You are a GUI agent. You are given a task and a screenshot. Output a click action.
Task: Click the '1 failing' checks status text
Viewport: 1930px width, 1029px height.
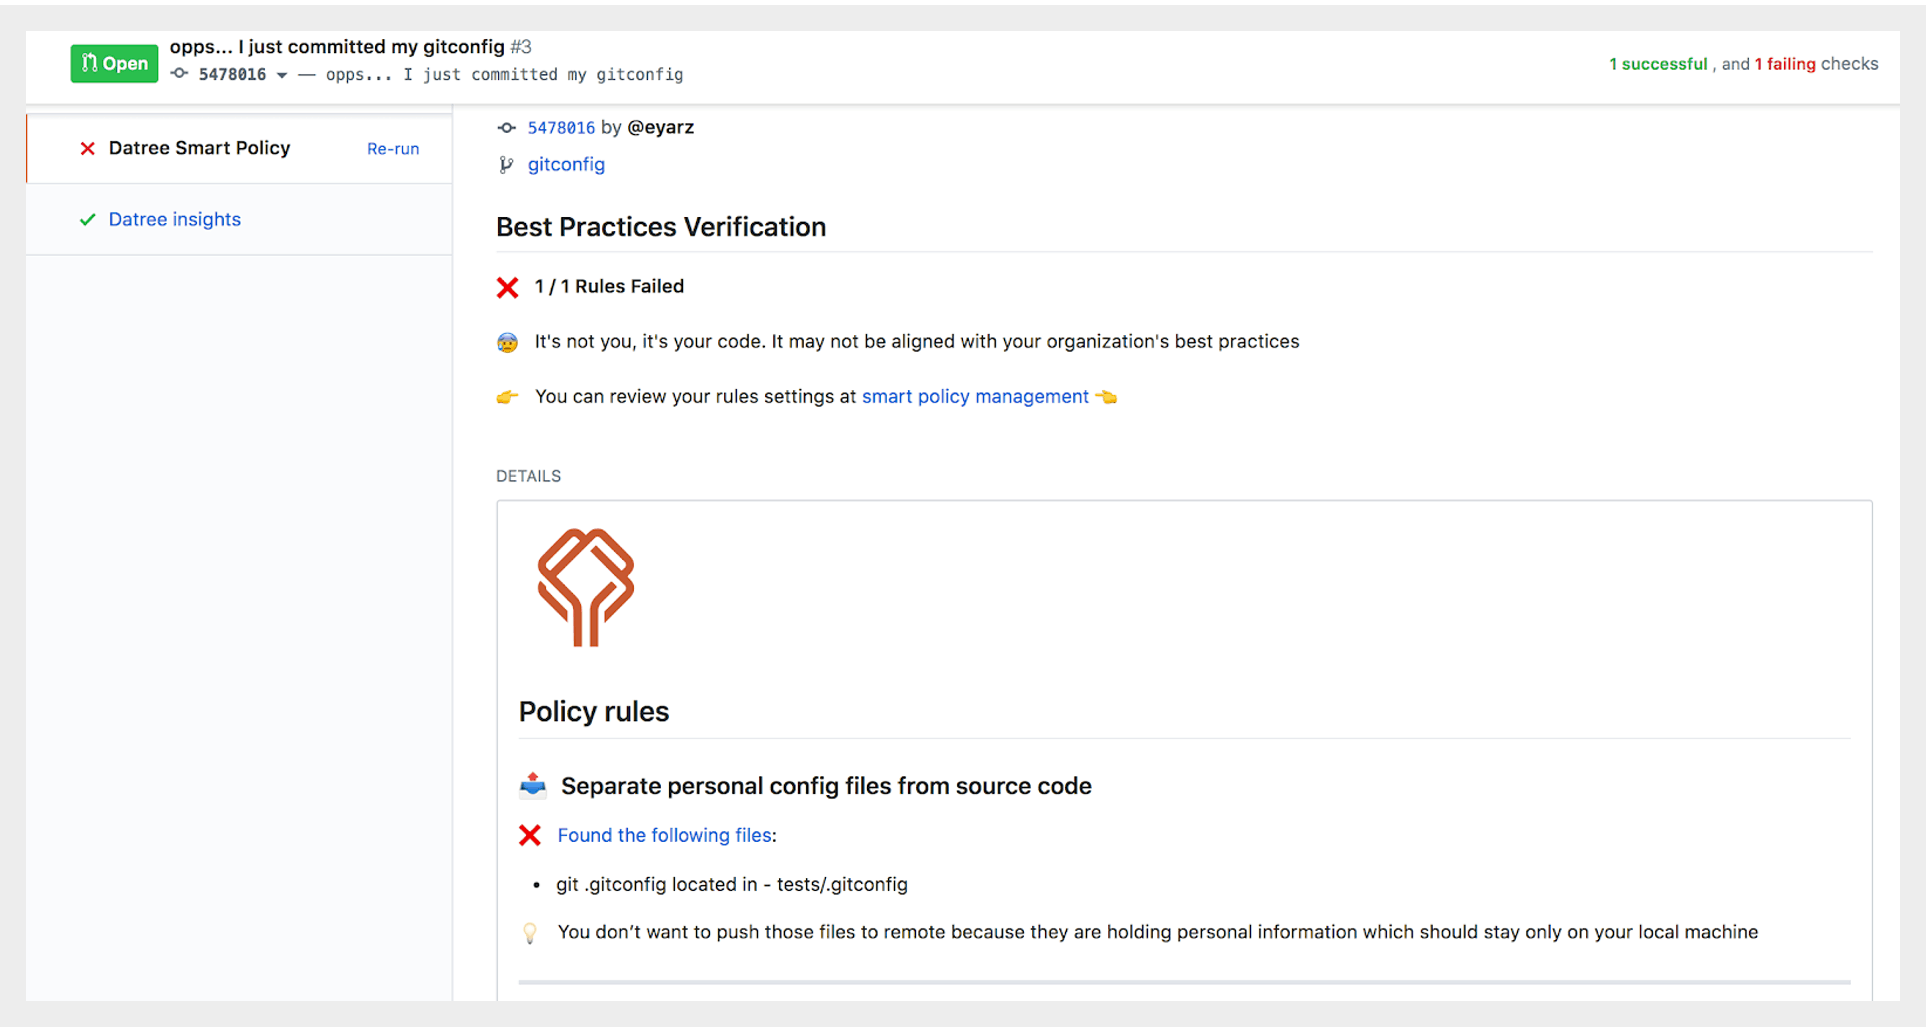pyautogui.click(x=1785, y=64)
